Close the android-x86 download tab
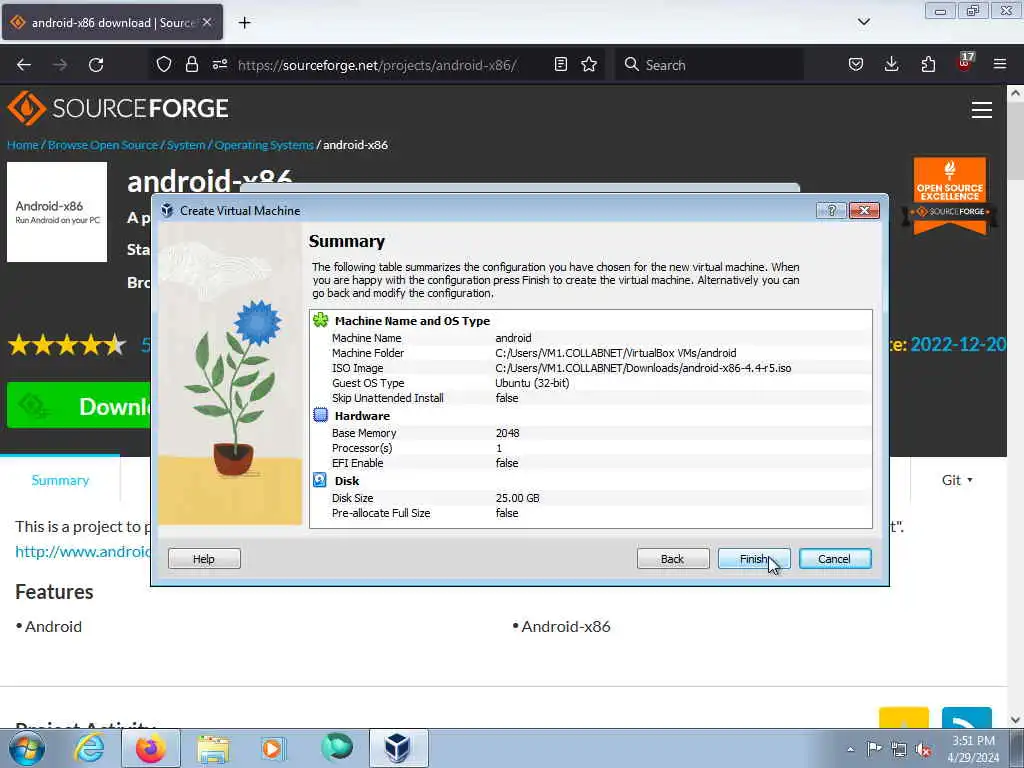Screen dimensions: 1024x768 [206, 22]
